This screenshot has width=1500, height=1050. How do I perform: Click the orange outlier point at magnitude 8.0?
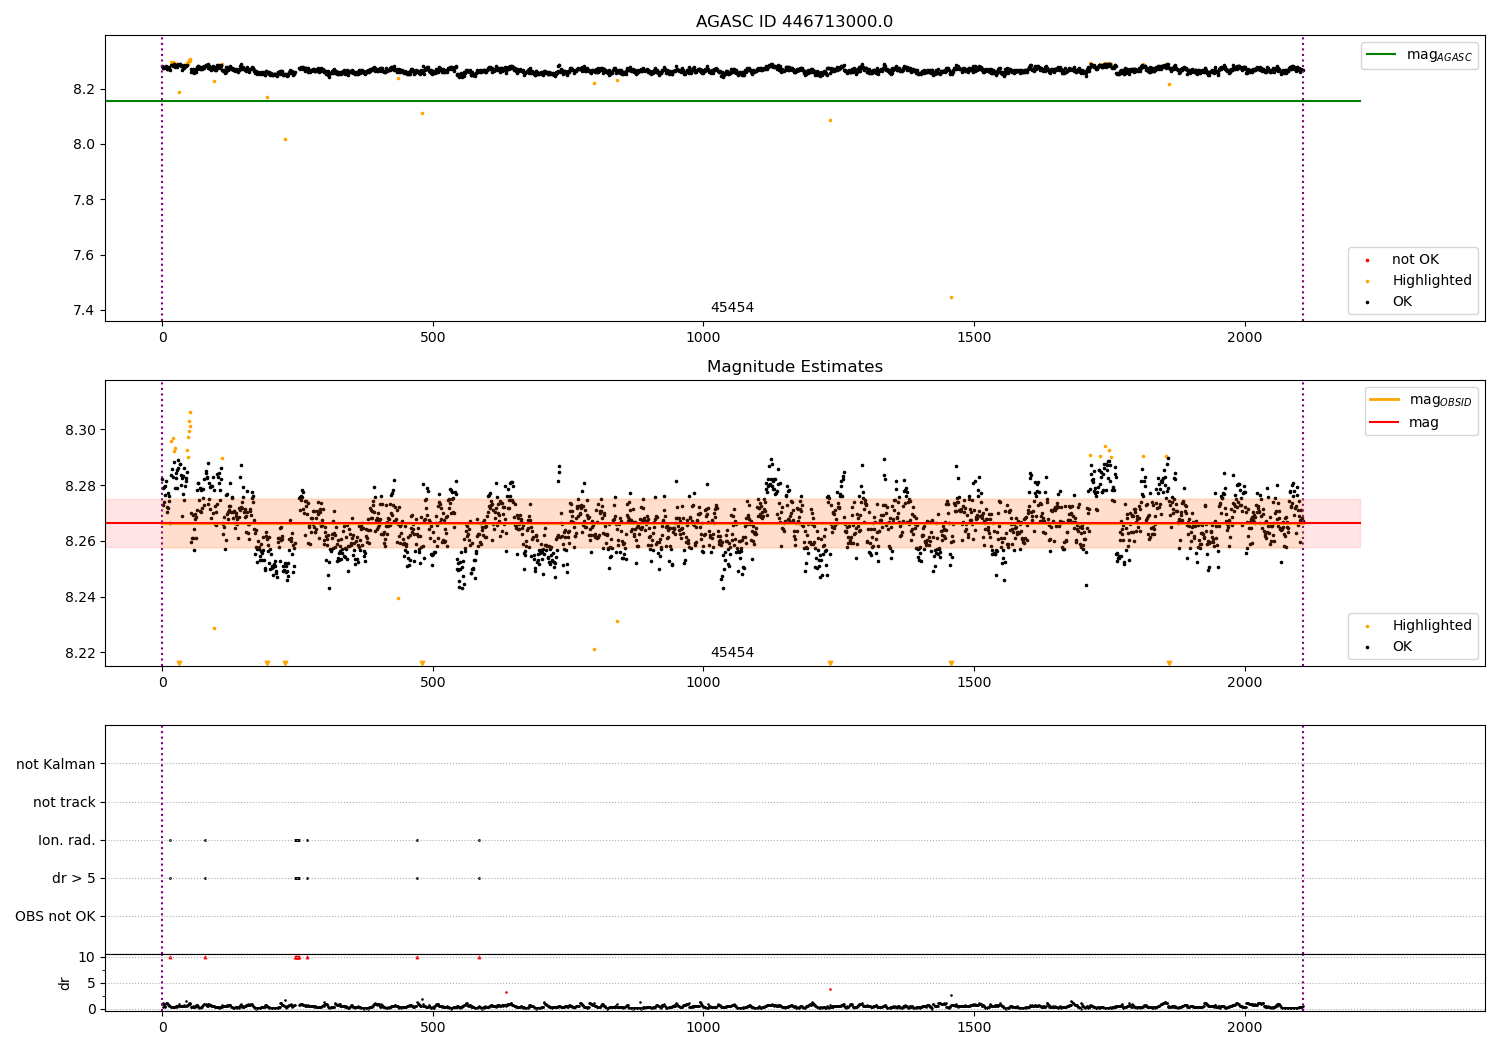pos(285,139)
